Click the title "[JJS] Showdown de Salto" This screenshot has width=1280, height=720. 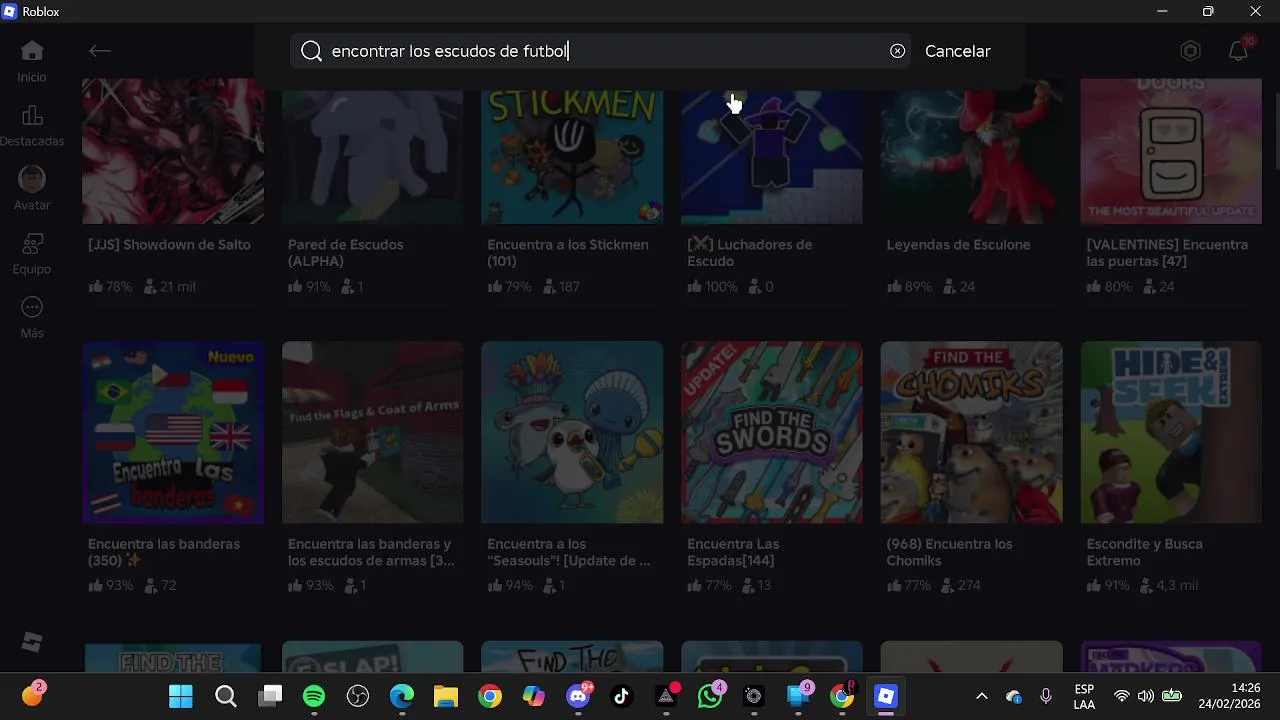[x=169, y=245]
